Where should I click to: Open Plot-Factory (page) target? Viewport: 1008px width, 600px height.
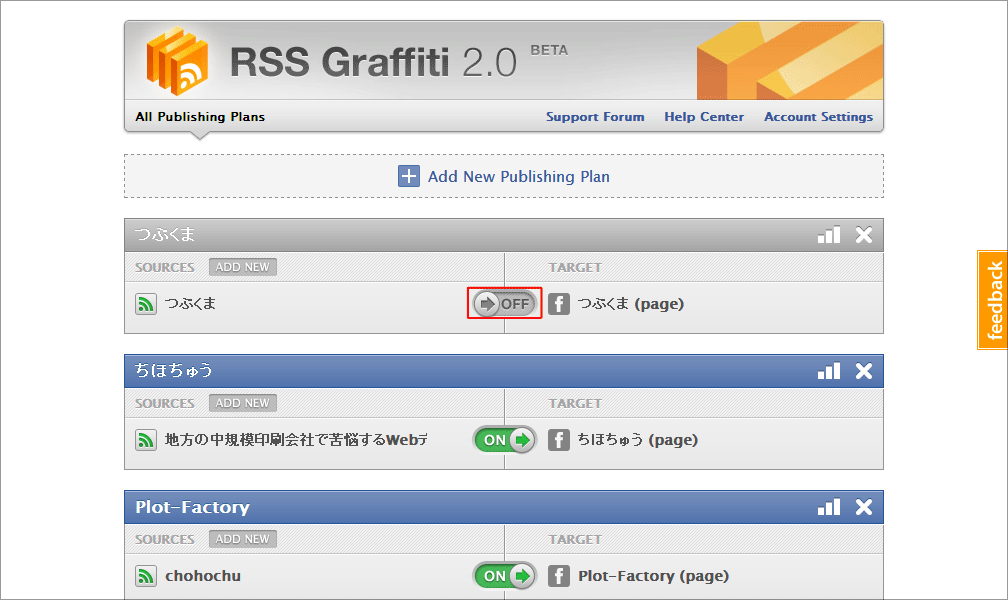pos(653,576)
